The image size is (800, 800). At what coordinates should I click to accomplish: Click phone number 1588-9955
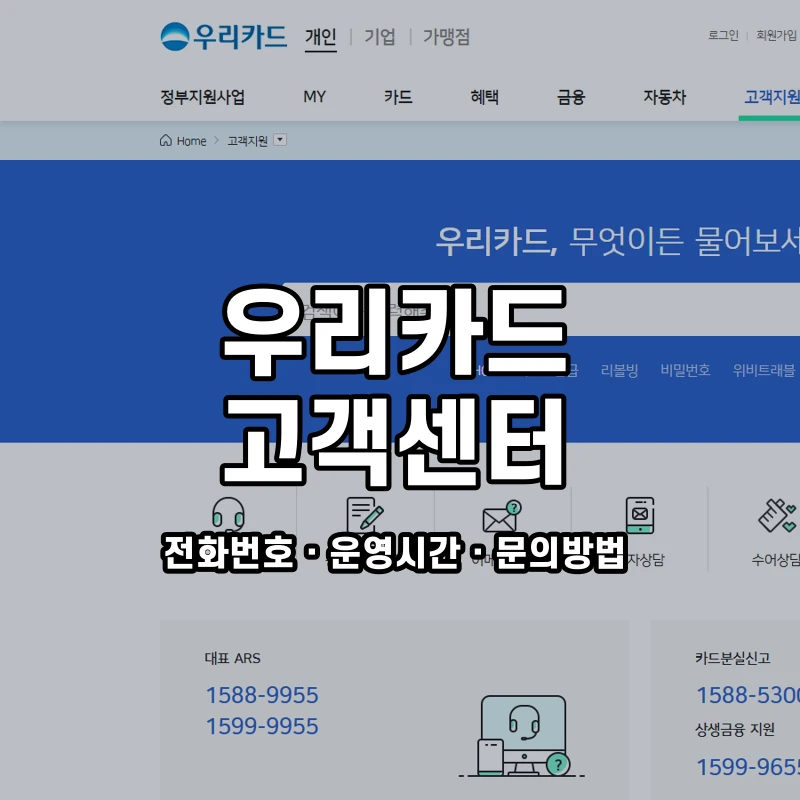[x=262, y=695]
